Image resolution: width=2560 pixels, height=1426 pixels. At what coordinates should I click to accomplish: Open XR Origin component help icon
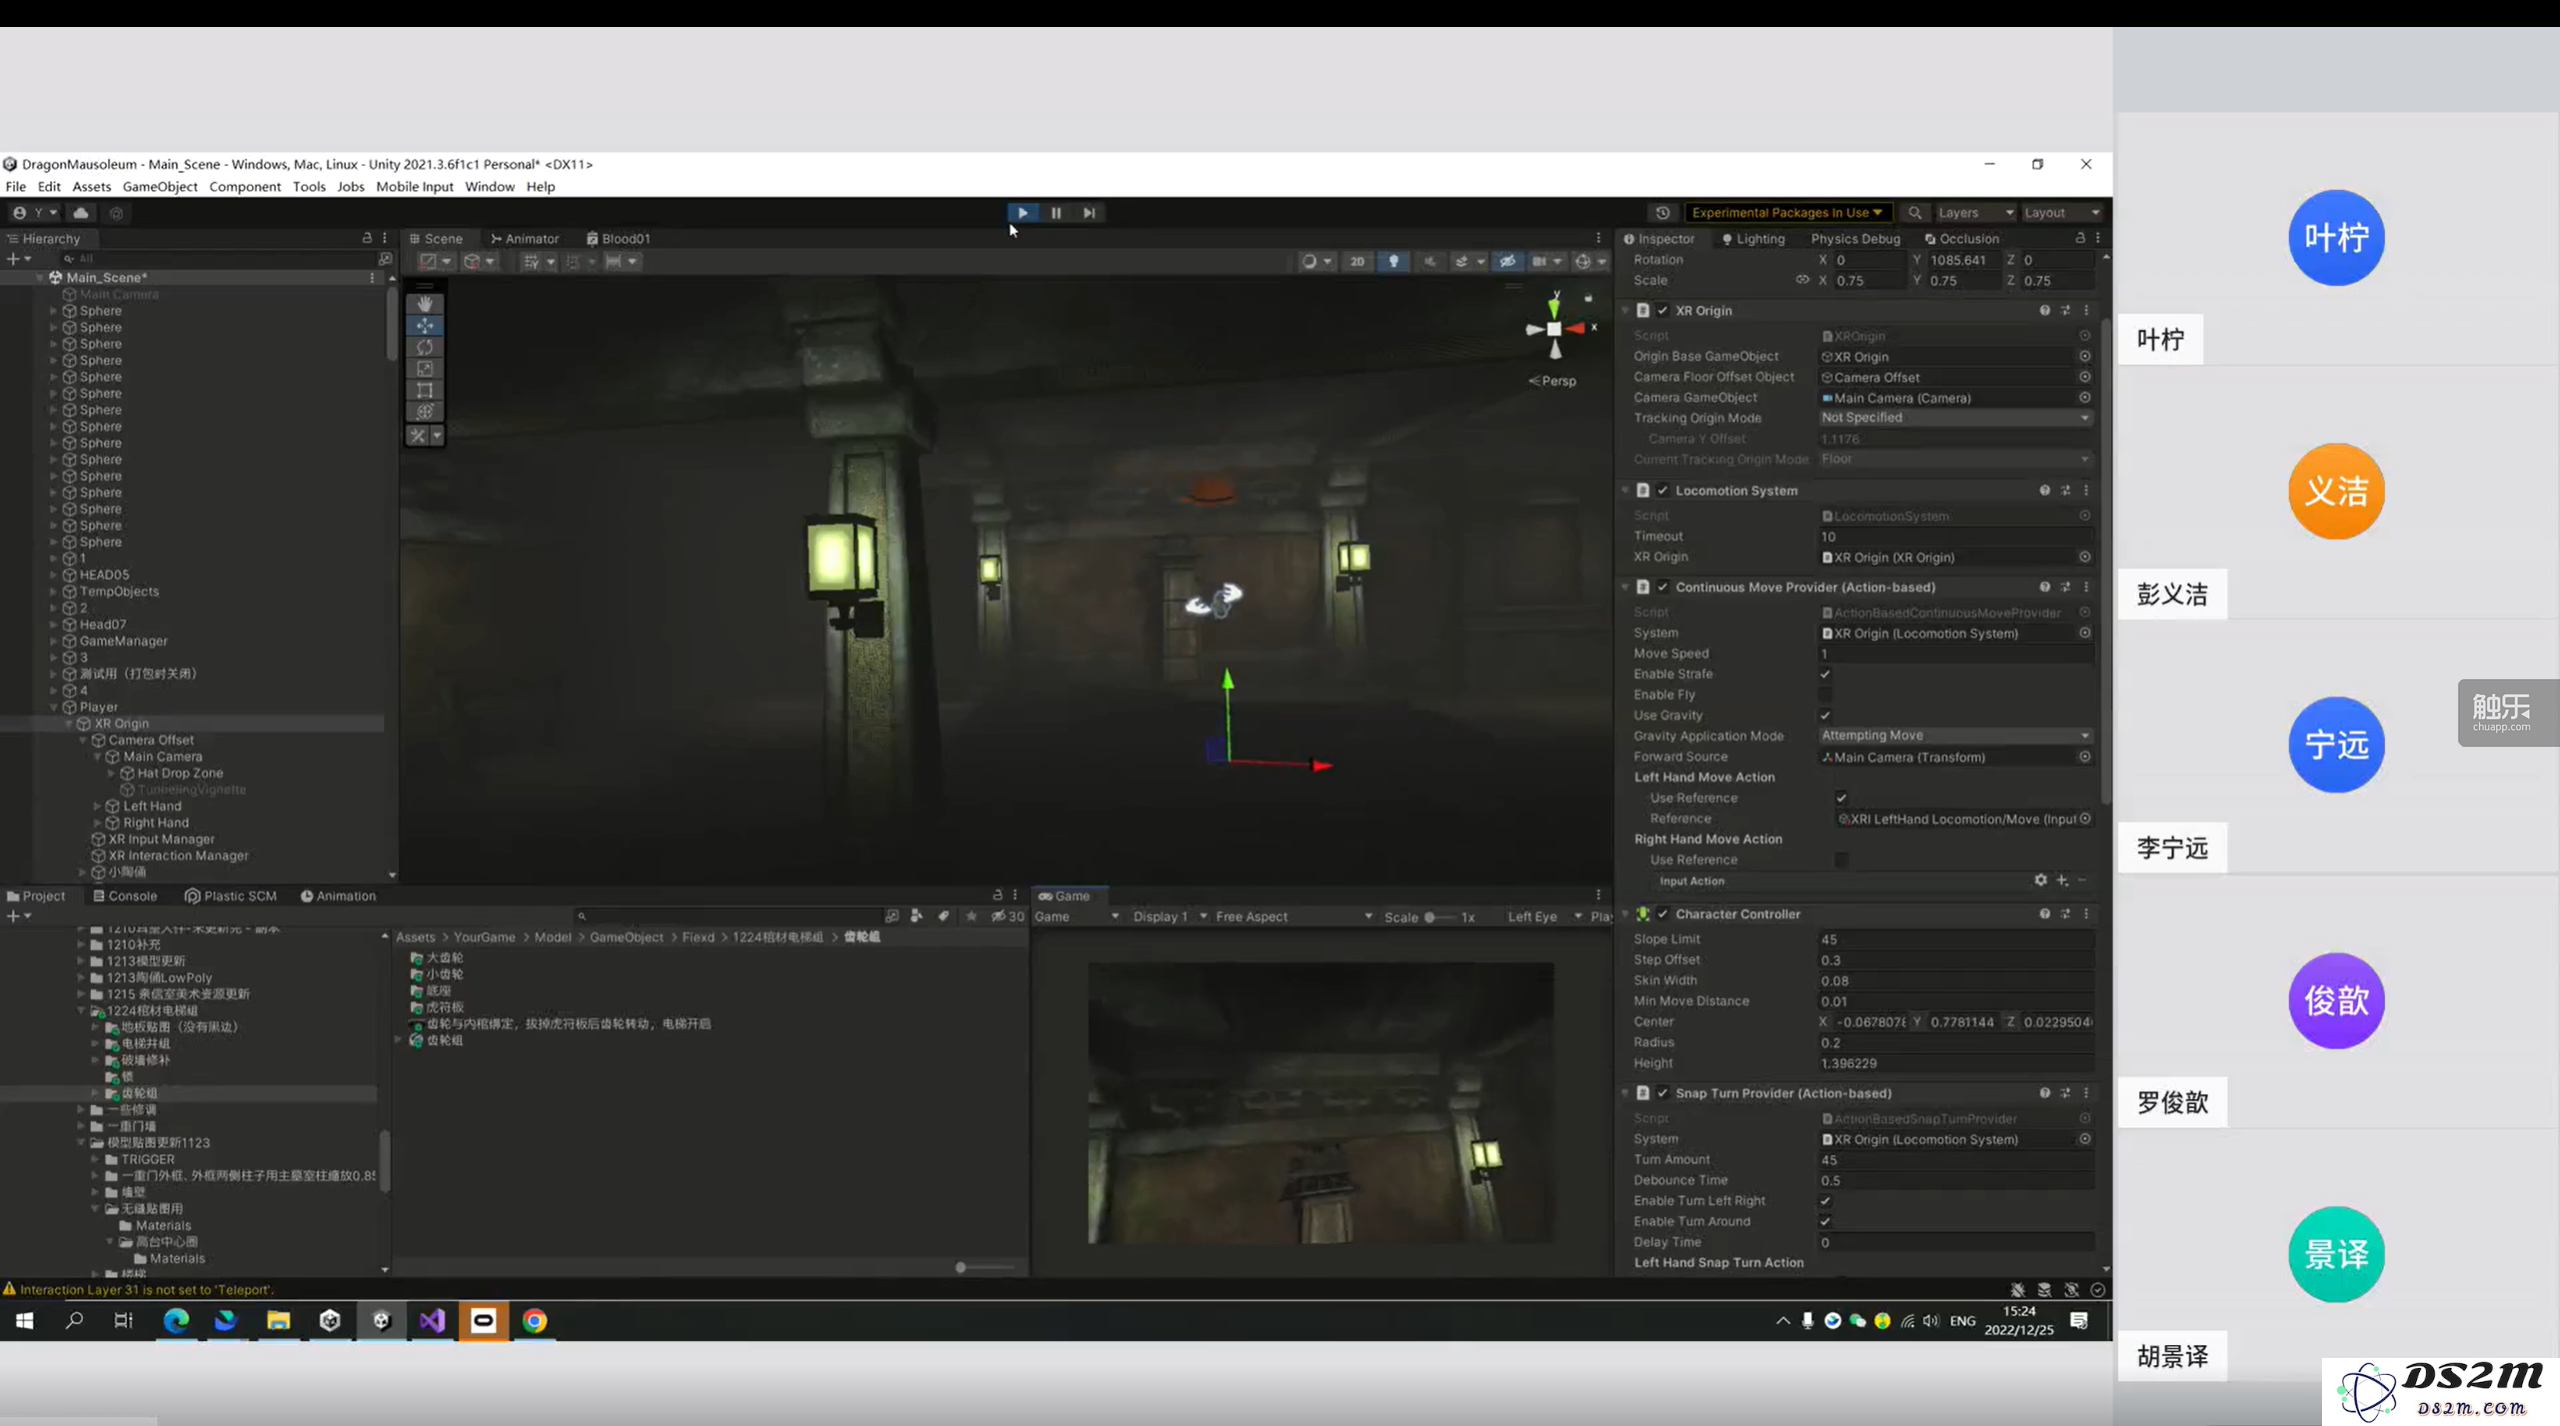(x=2045, y=310)
